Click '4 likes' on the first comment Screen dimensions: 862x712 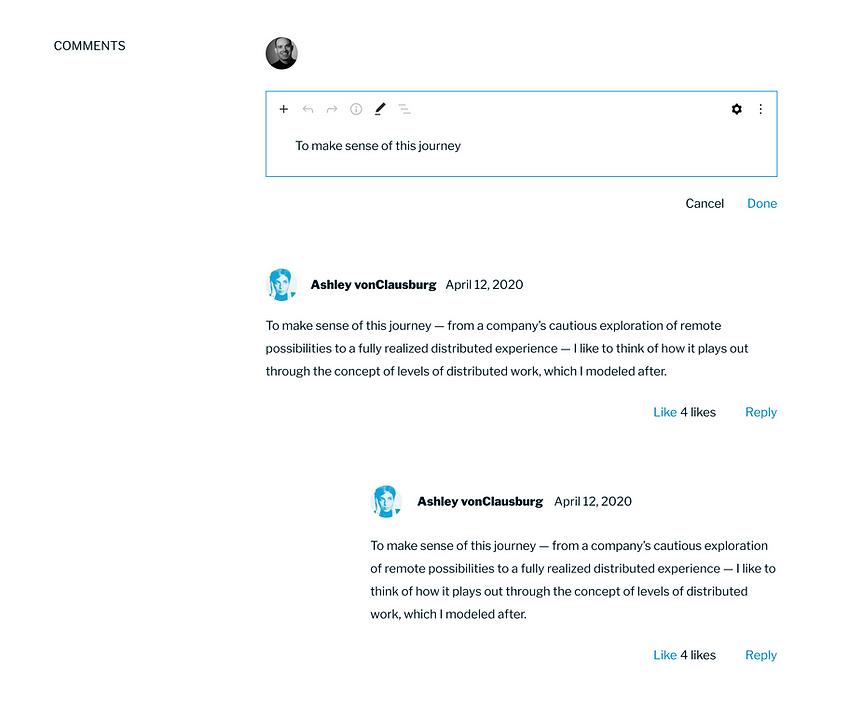click(x=698, y=412)
